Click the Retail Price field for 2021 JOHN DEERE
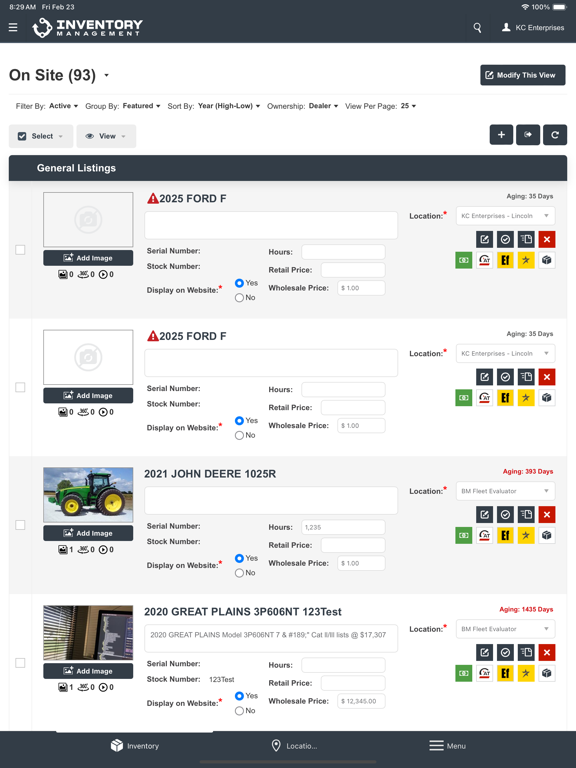The width and height of the screenshot is (576, 768). pos(353,545)
